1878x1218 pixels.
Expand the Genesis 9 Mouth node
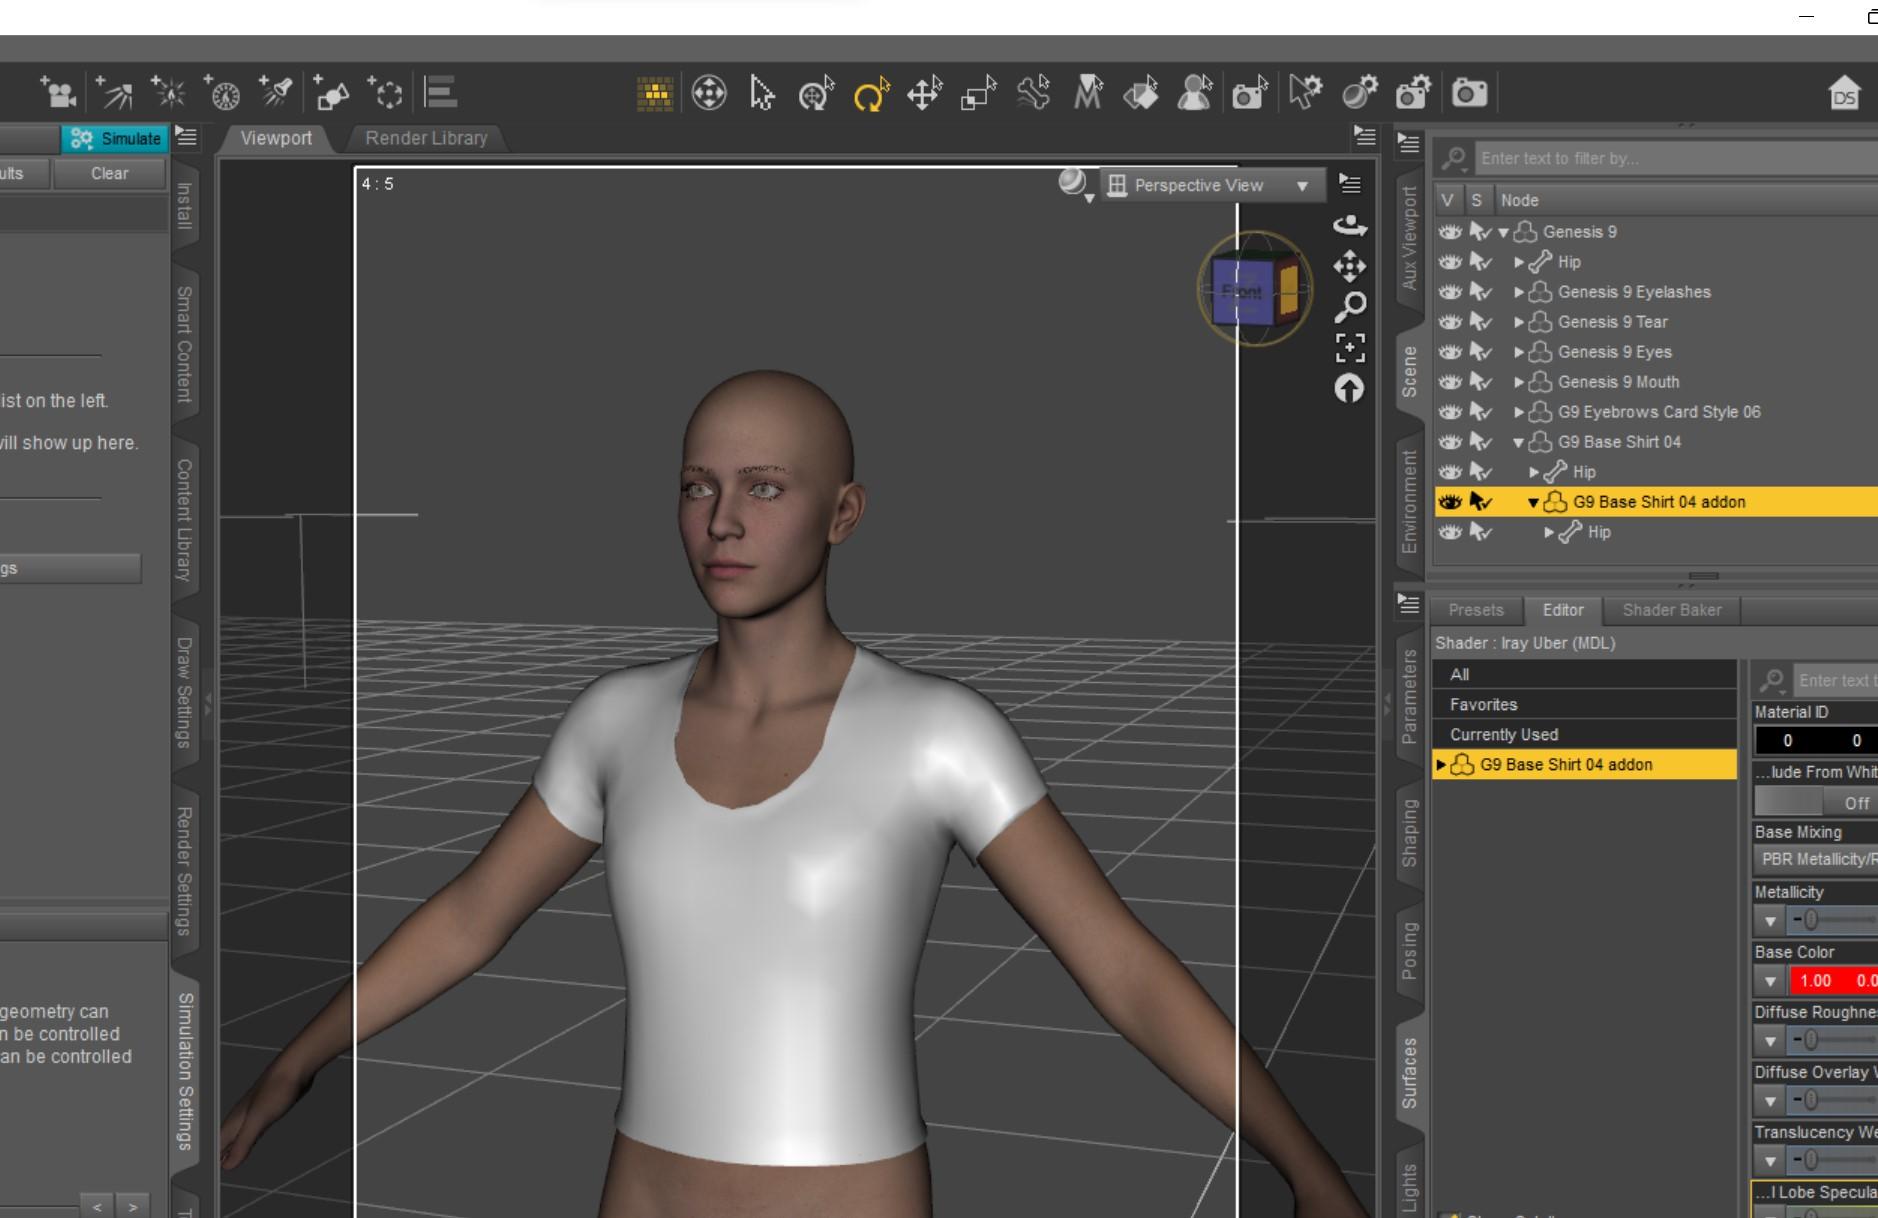coord(1519,382)
